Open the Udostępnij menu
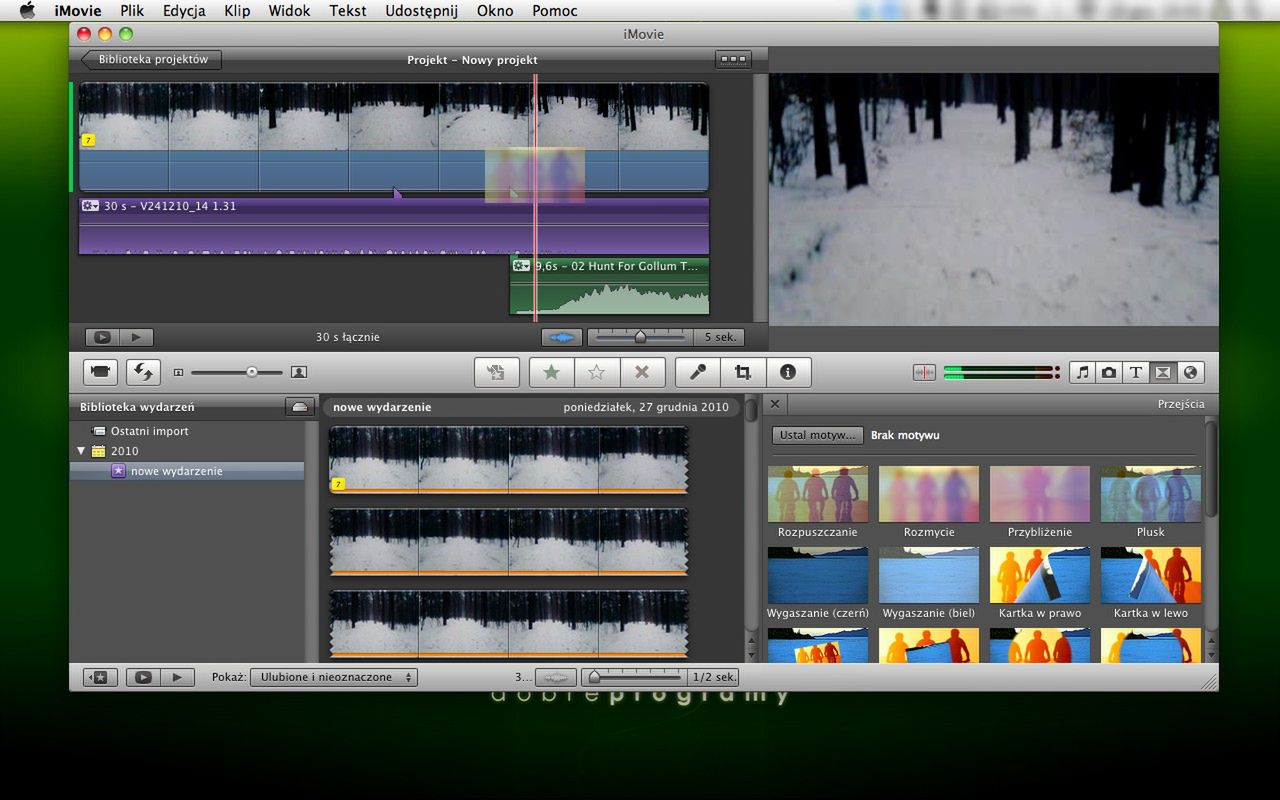1280x800 pixels. (421, 11)
